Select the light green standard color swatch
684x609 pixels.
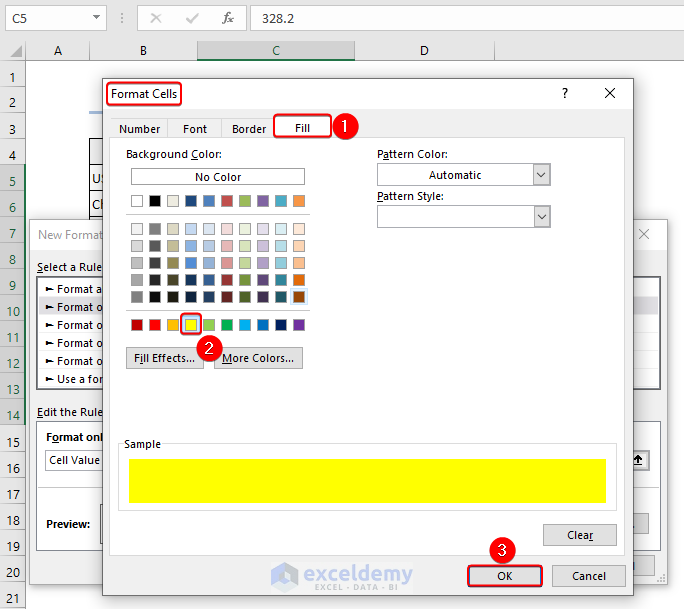pos(209,325)
